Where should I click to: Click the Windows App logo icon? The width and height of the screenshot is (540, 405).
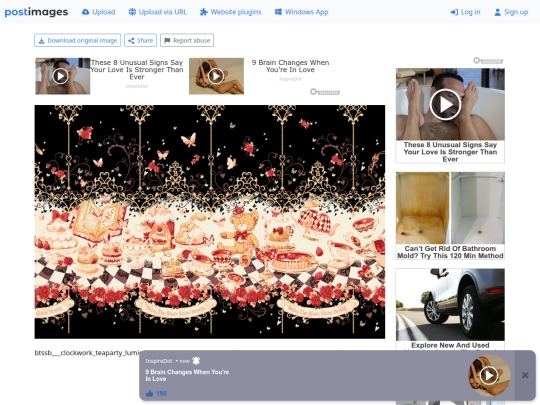click(x=278, y=12)
